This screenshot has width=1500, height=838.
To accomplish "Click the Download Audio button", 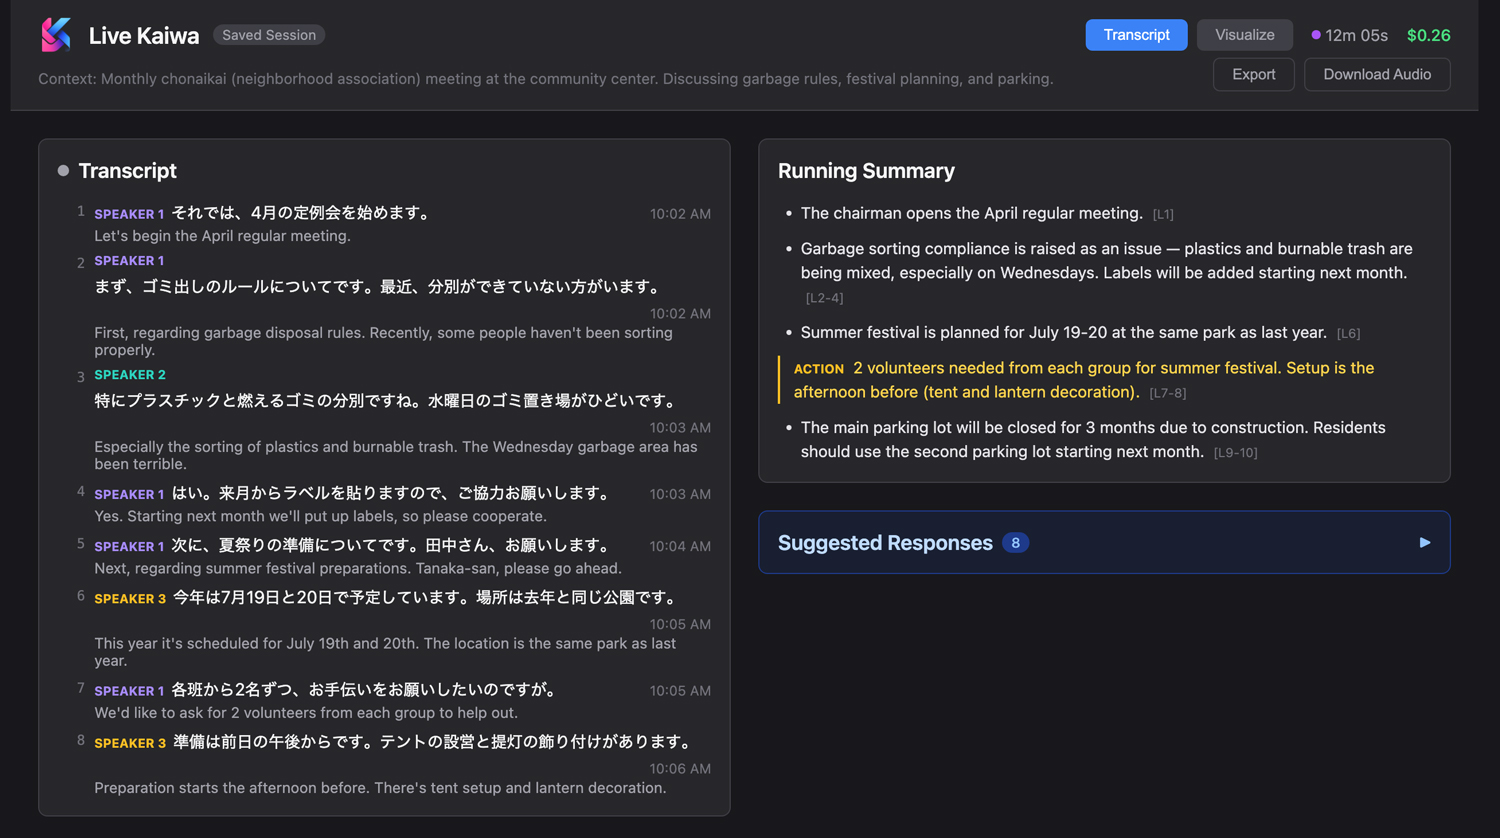I will click(1377, 74).
